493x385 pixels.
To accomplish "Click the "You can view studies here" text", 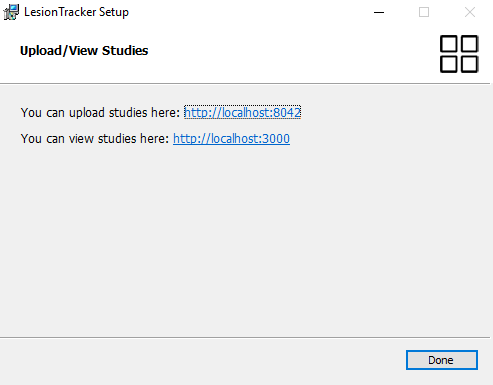I will [x=95, y=138].
